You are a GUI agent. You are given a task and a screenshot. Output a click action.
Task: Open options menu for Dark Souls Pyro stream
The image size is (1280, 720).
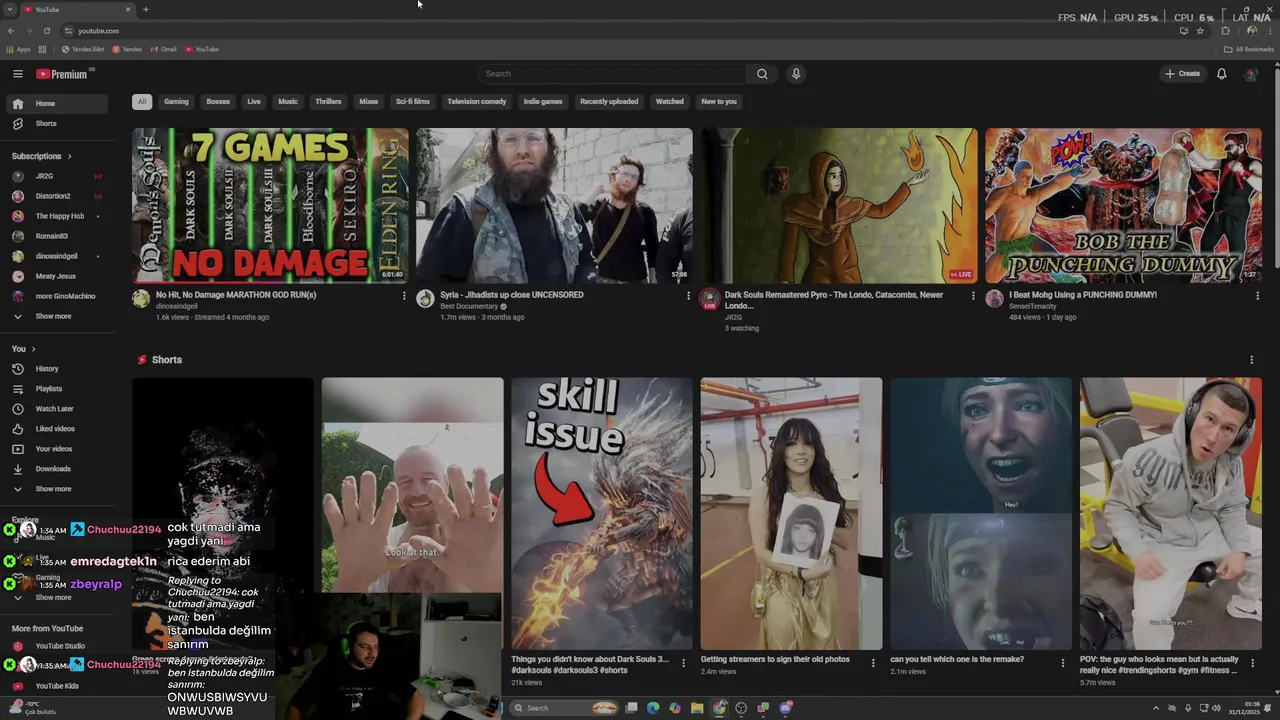(973, 296)
